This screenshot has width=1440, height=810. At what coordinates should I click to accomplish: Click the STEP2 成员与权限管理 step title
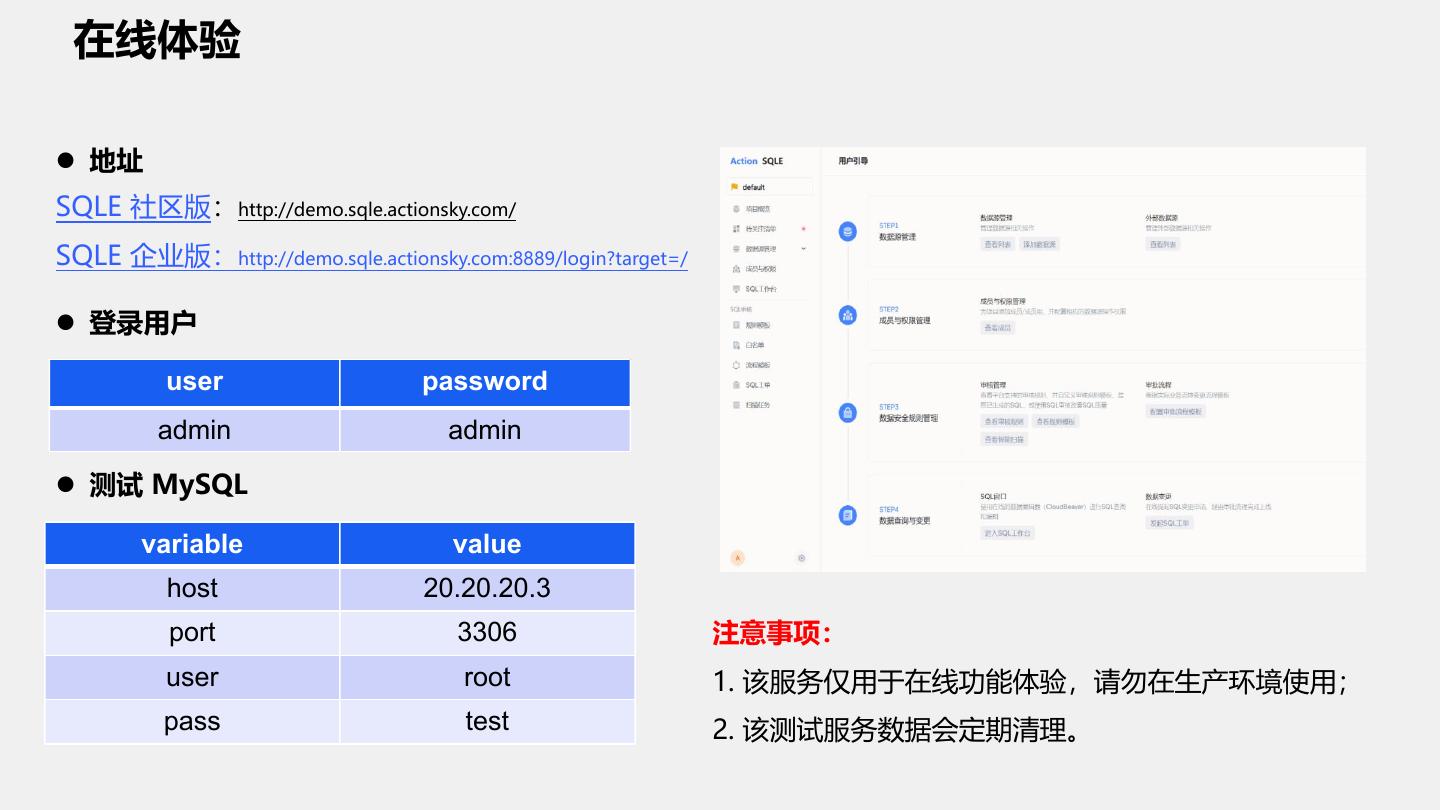tap(905, 321)
